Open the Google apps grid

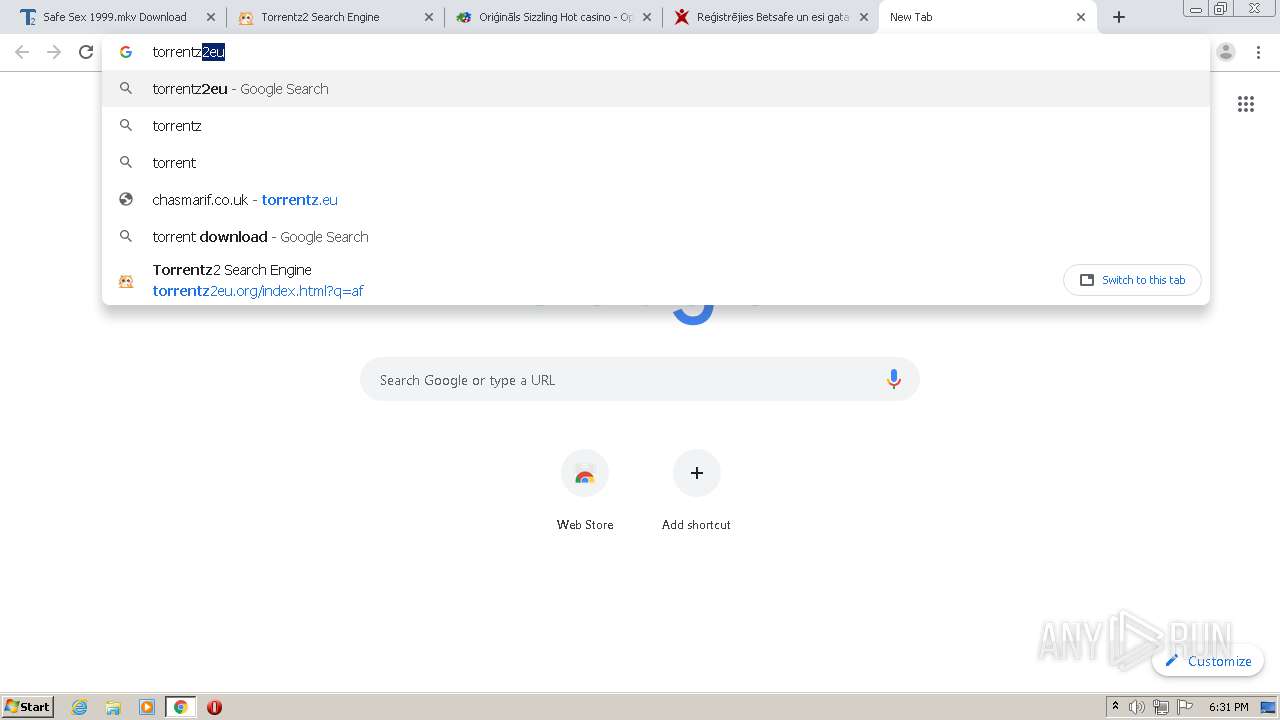pos(1246,104)
